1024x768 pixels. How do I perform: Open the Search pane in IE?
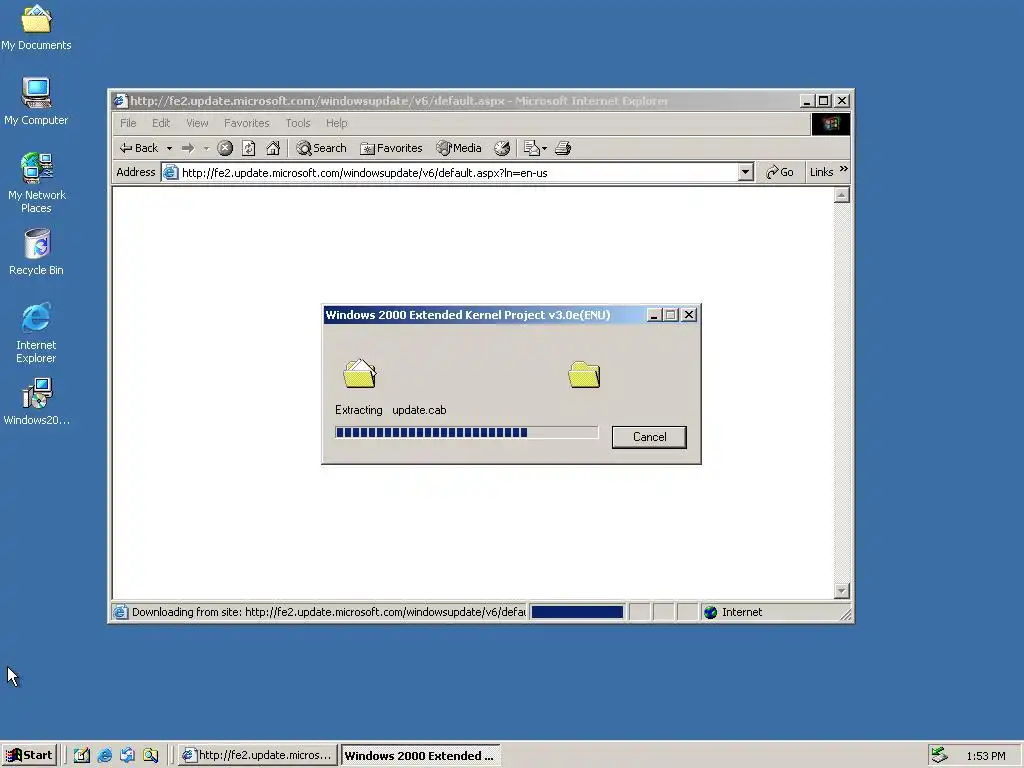(x=321, y=148)
